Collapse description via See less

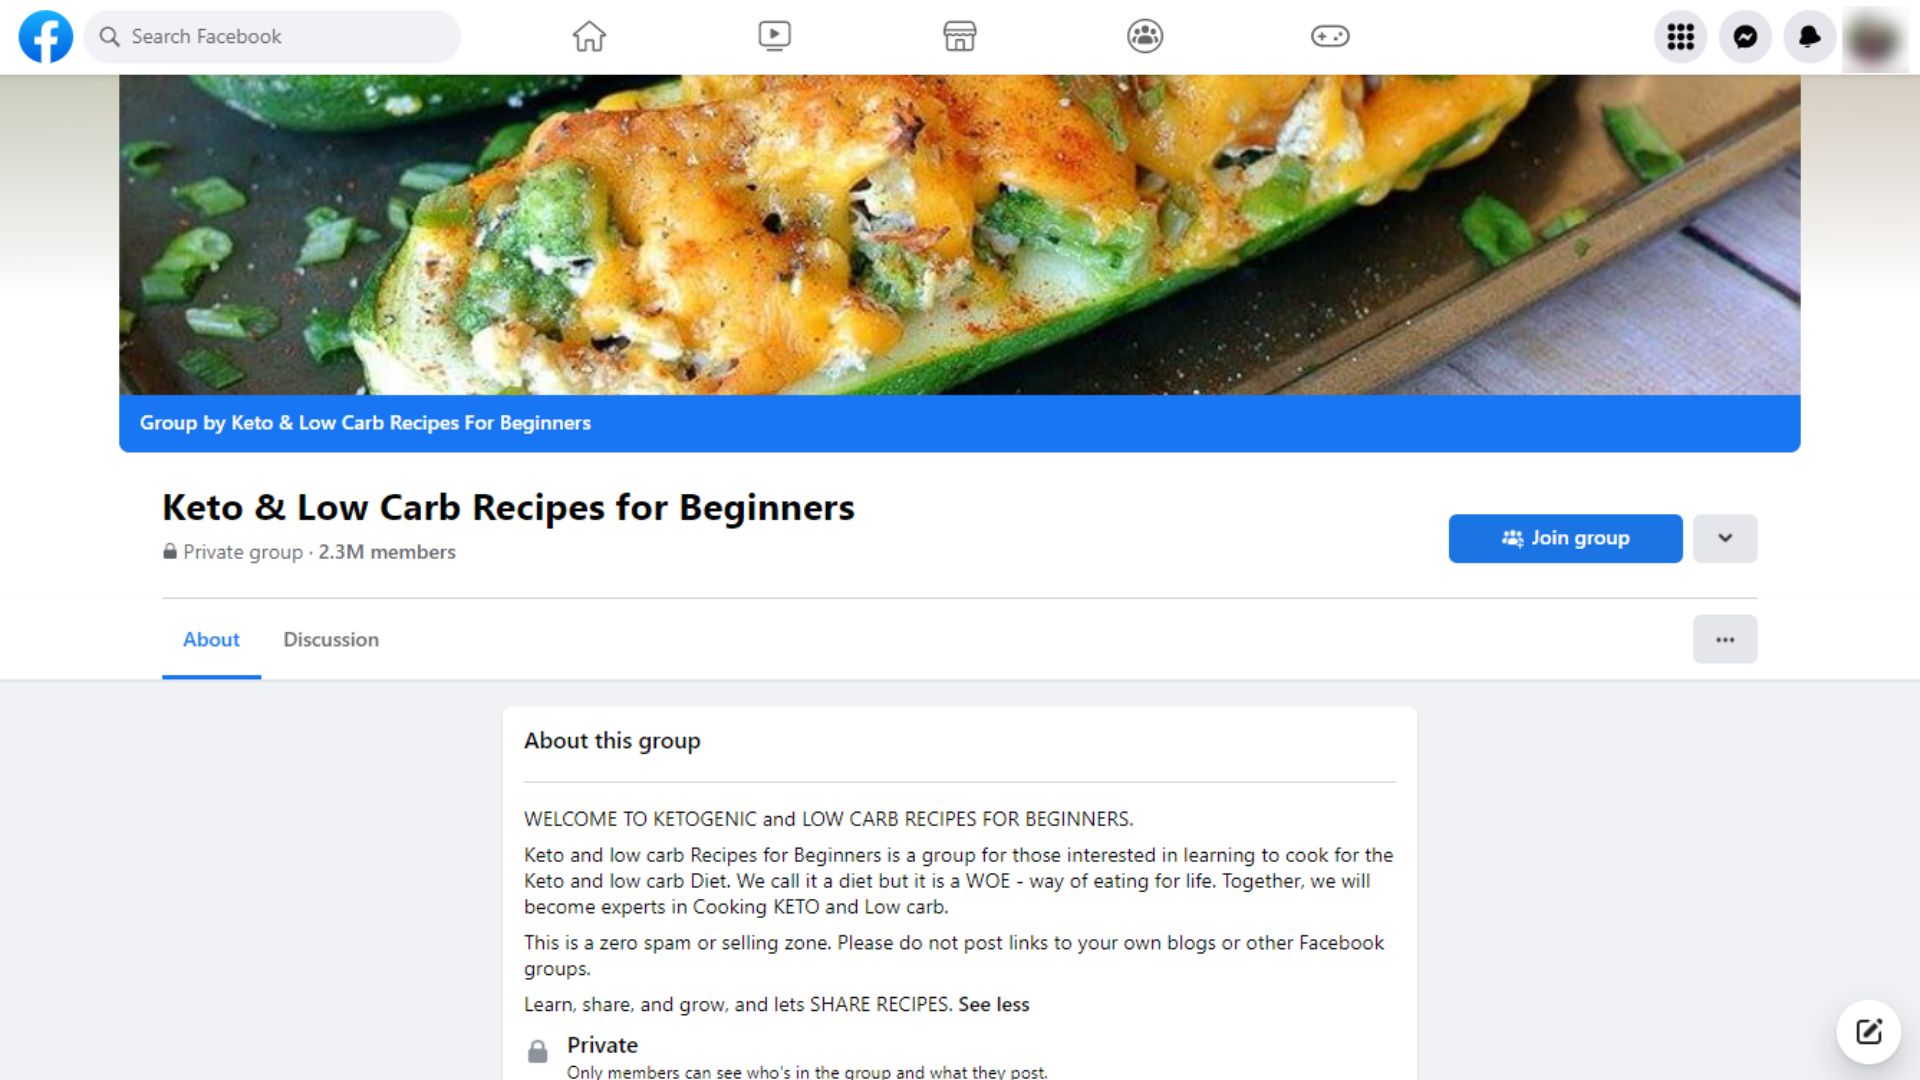pyautogui.click(x=992, y=1004)
